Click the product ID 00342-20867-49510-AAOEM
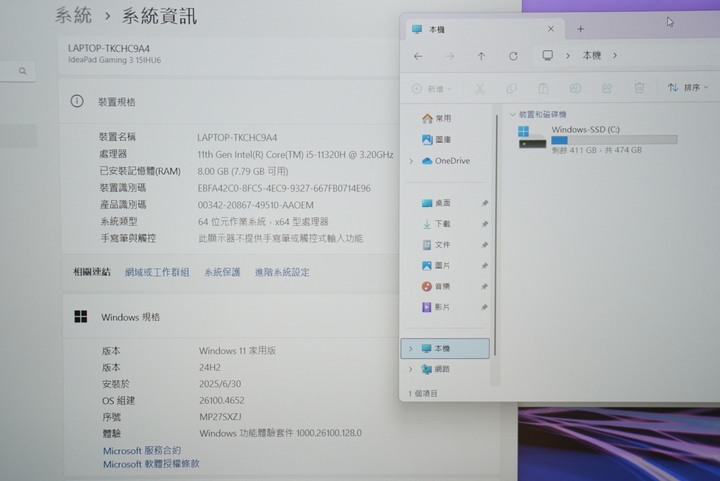The height and width of the screenshot is (481, 720). [256, 205]
